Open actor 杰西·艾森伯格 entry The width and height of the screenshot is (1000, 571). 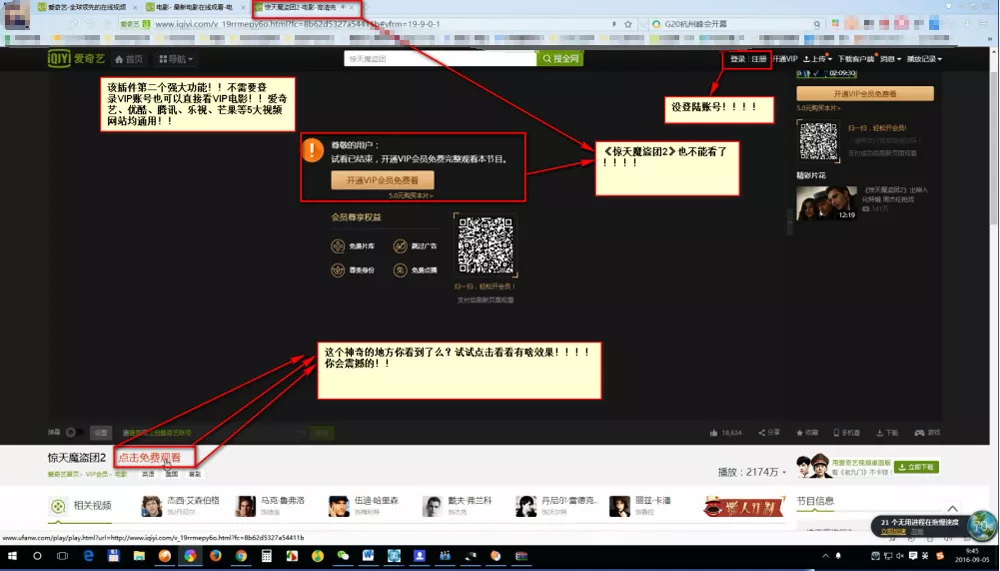180,506
